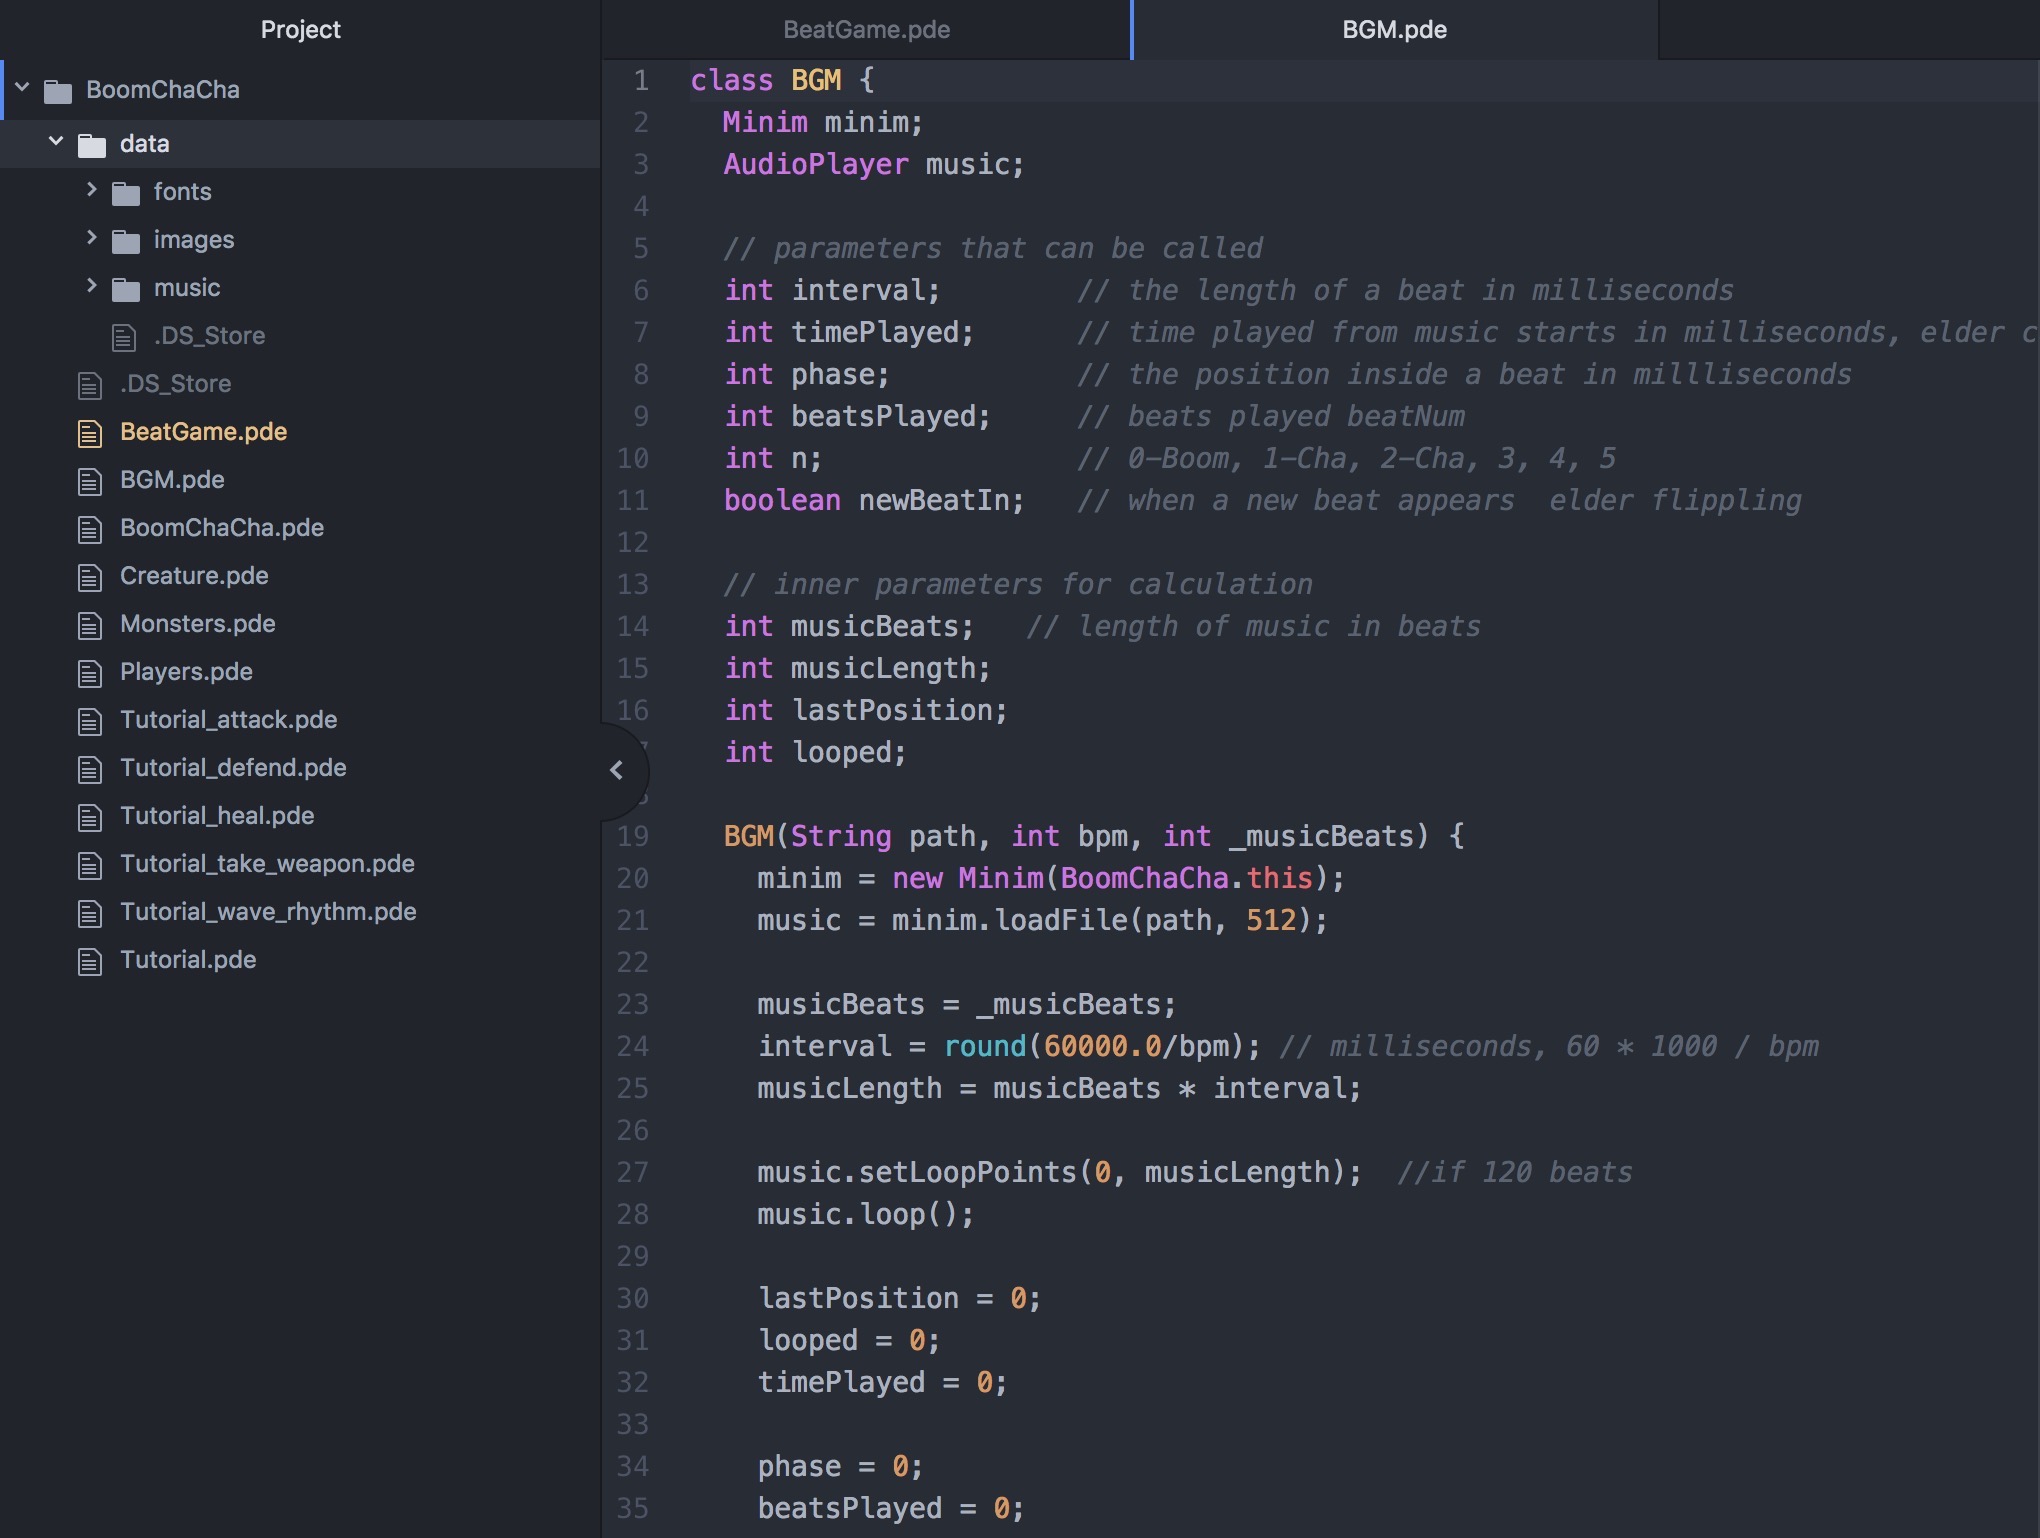
Task: Click the music folder icon
Action: coord(126,289)
